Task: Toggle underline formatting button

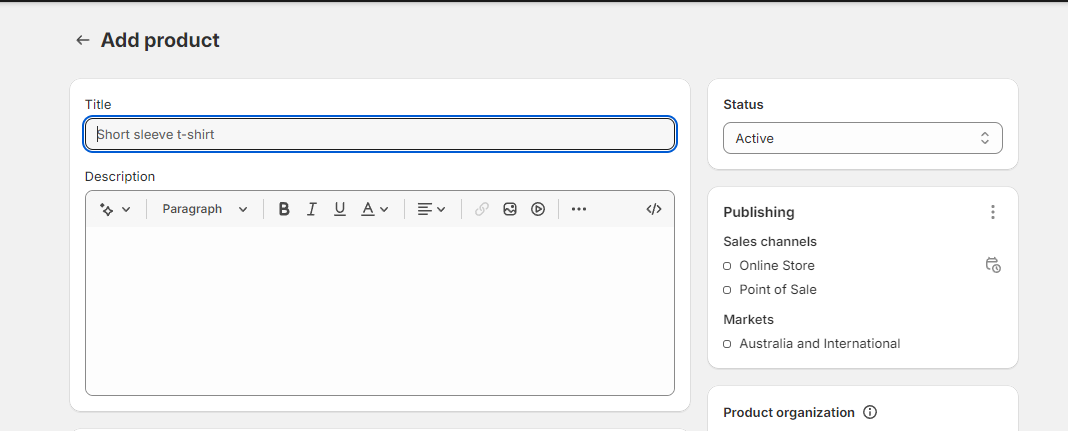Action: pyautogui.click(x=340, y=209)
